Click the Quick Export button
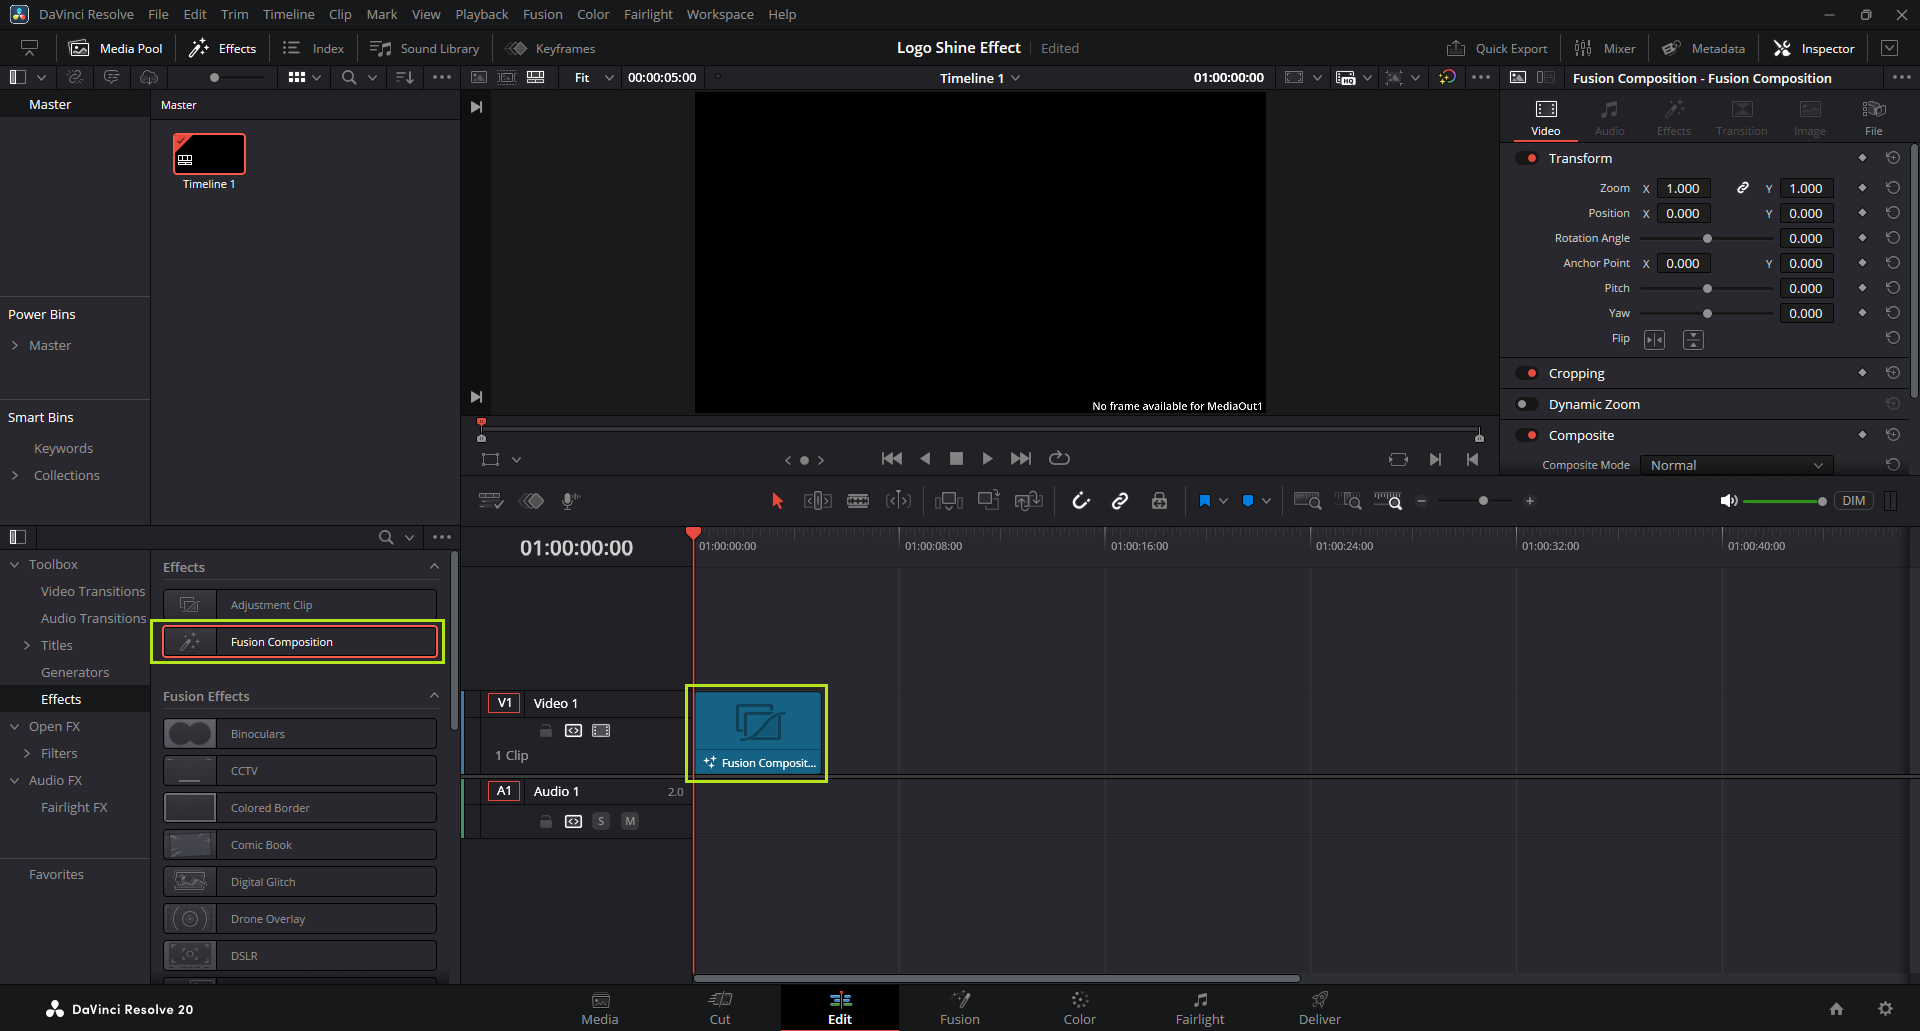Viewport: 1920px width, 1031px height. (x=1497, y=48)
